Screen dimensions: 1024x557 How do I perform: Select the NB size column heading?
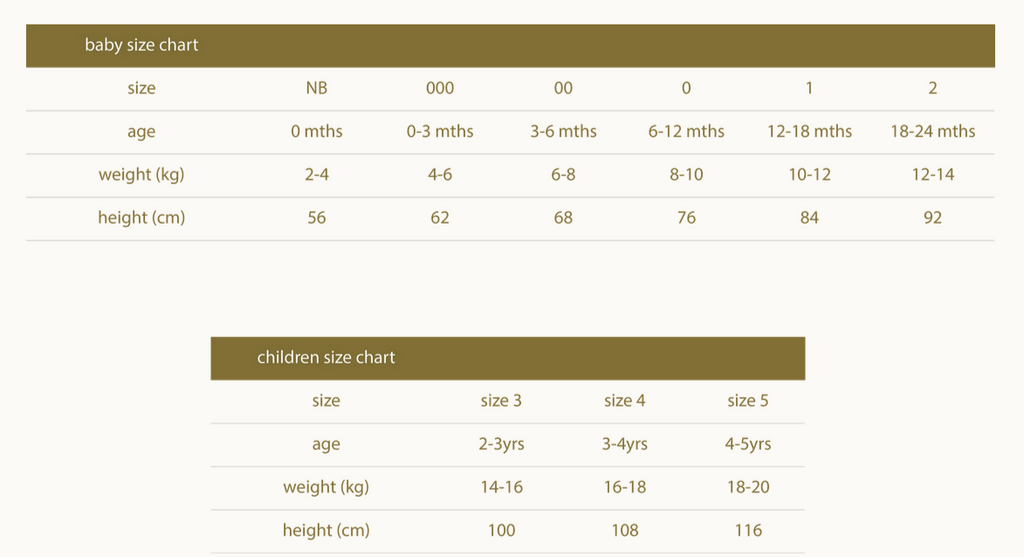(317, 88)
